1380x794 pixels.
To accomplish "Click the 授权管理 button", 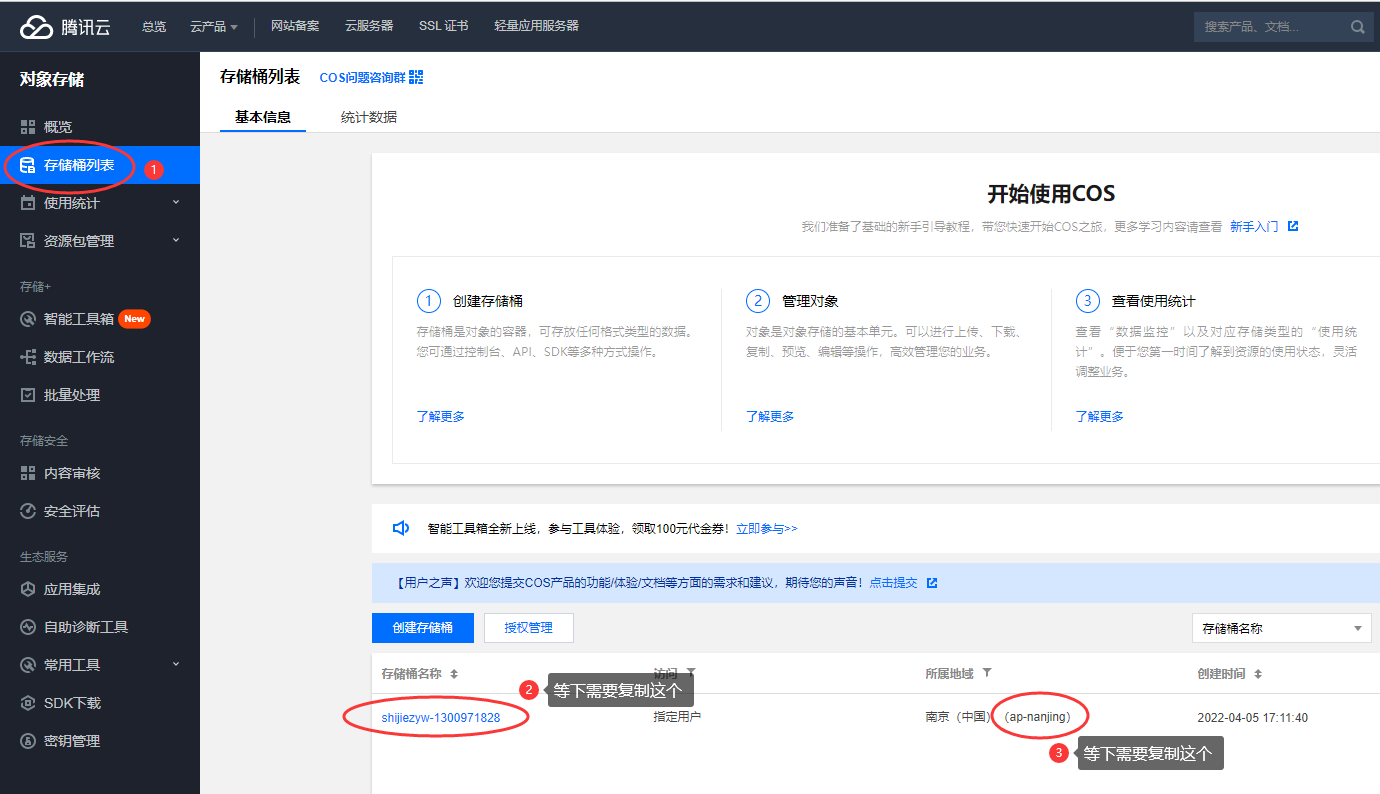I will (529, 628).
